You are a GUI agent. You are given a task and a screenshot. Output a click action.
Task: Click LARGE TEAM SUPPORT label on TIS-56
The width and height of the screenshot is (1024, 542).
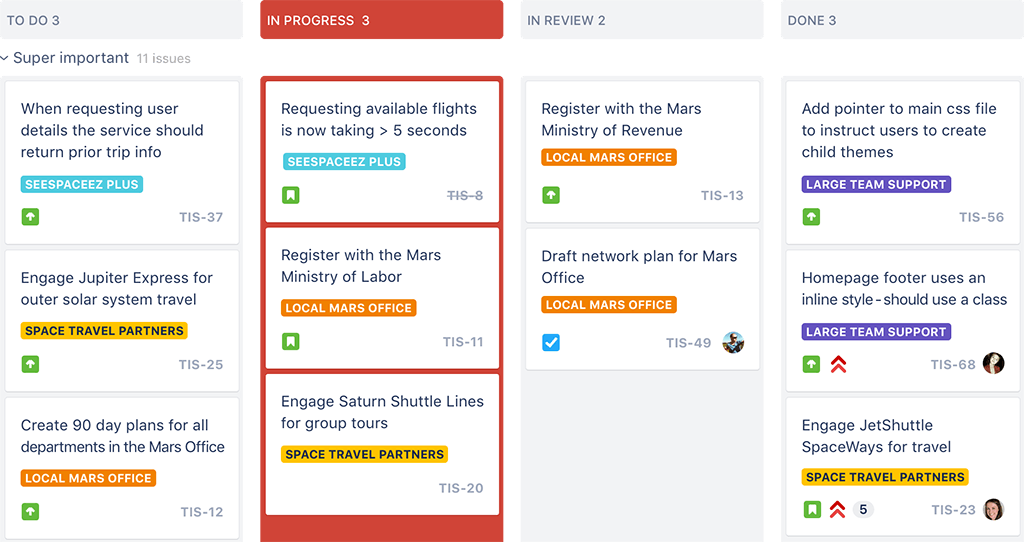click(876, 184)
